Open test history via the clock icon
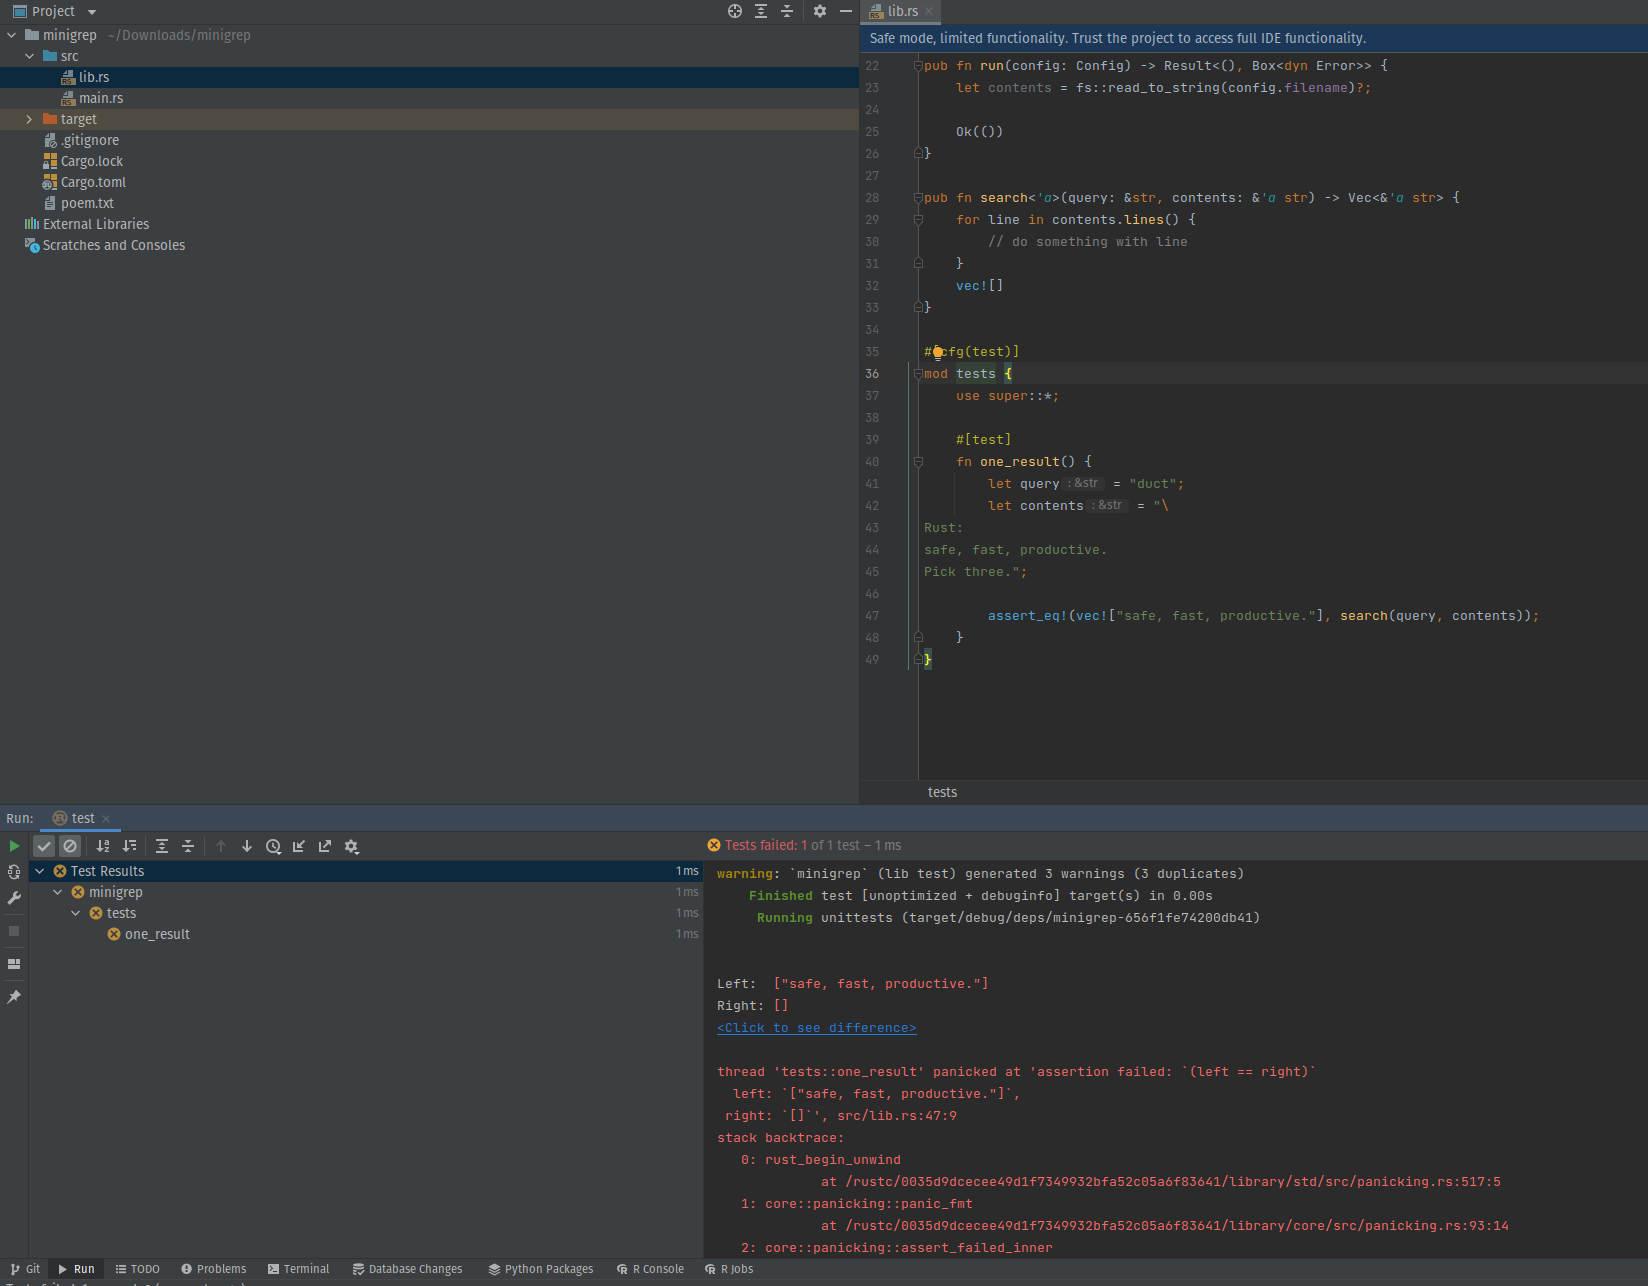The width and height of the screenshot is (1648, 1286). click(x=273, y=846)
